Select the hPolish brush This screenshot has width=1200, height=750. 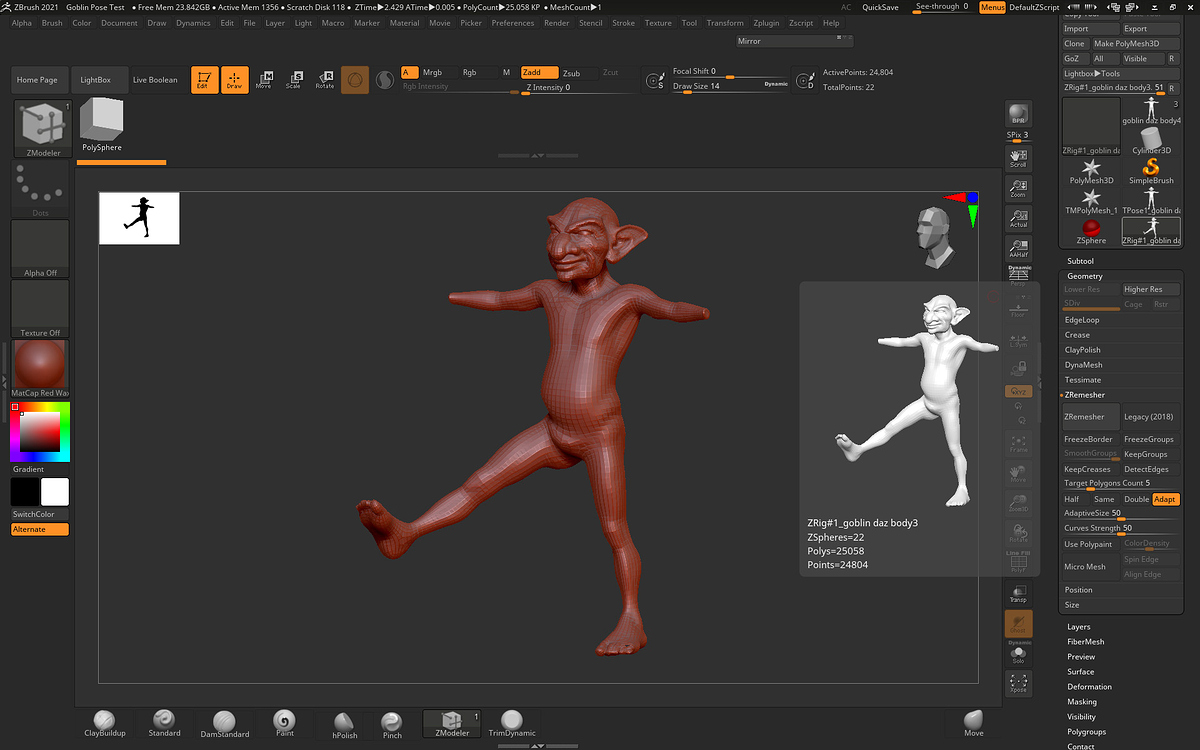tap(344, 725)
